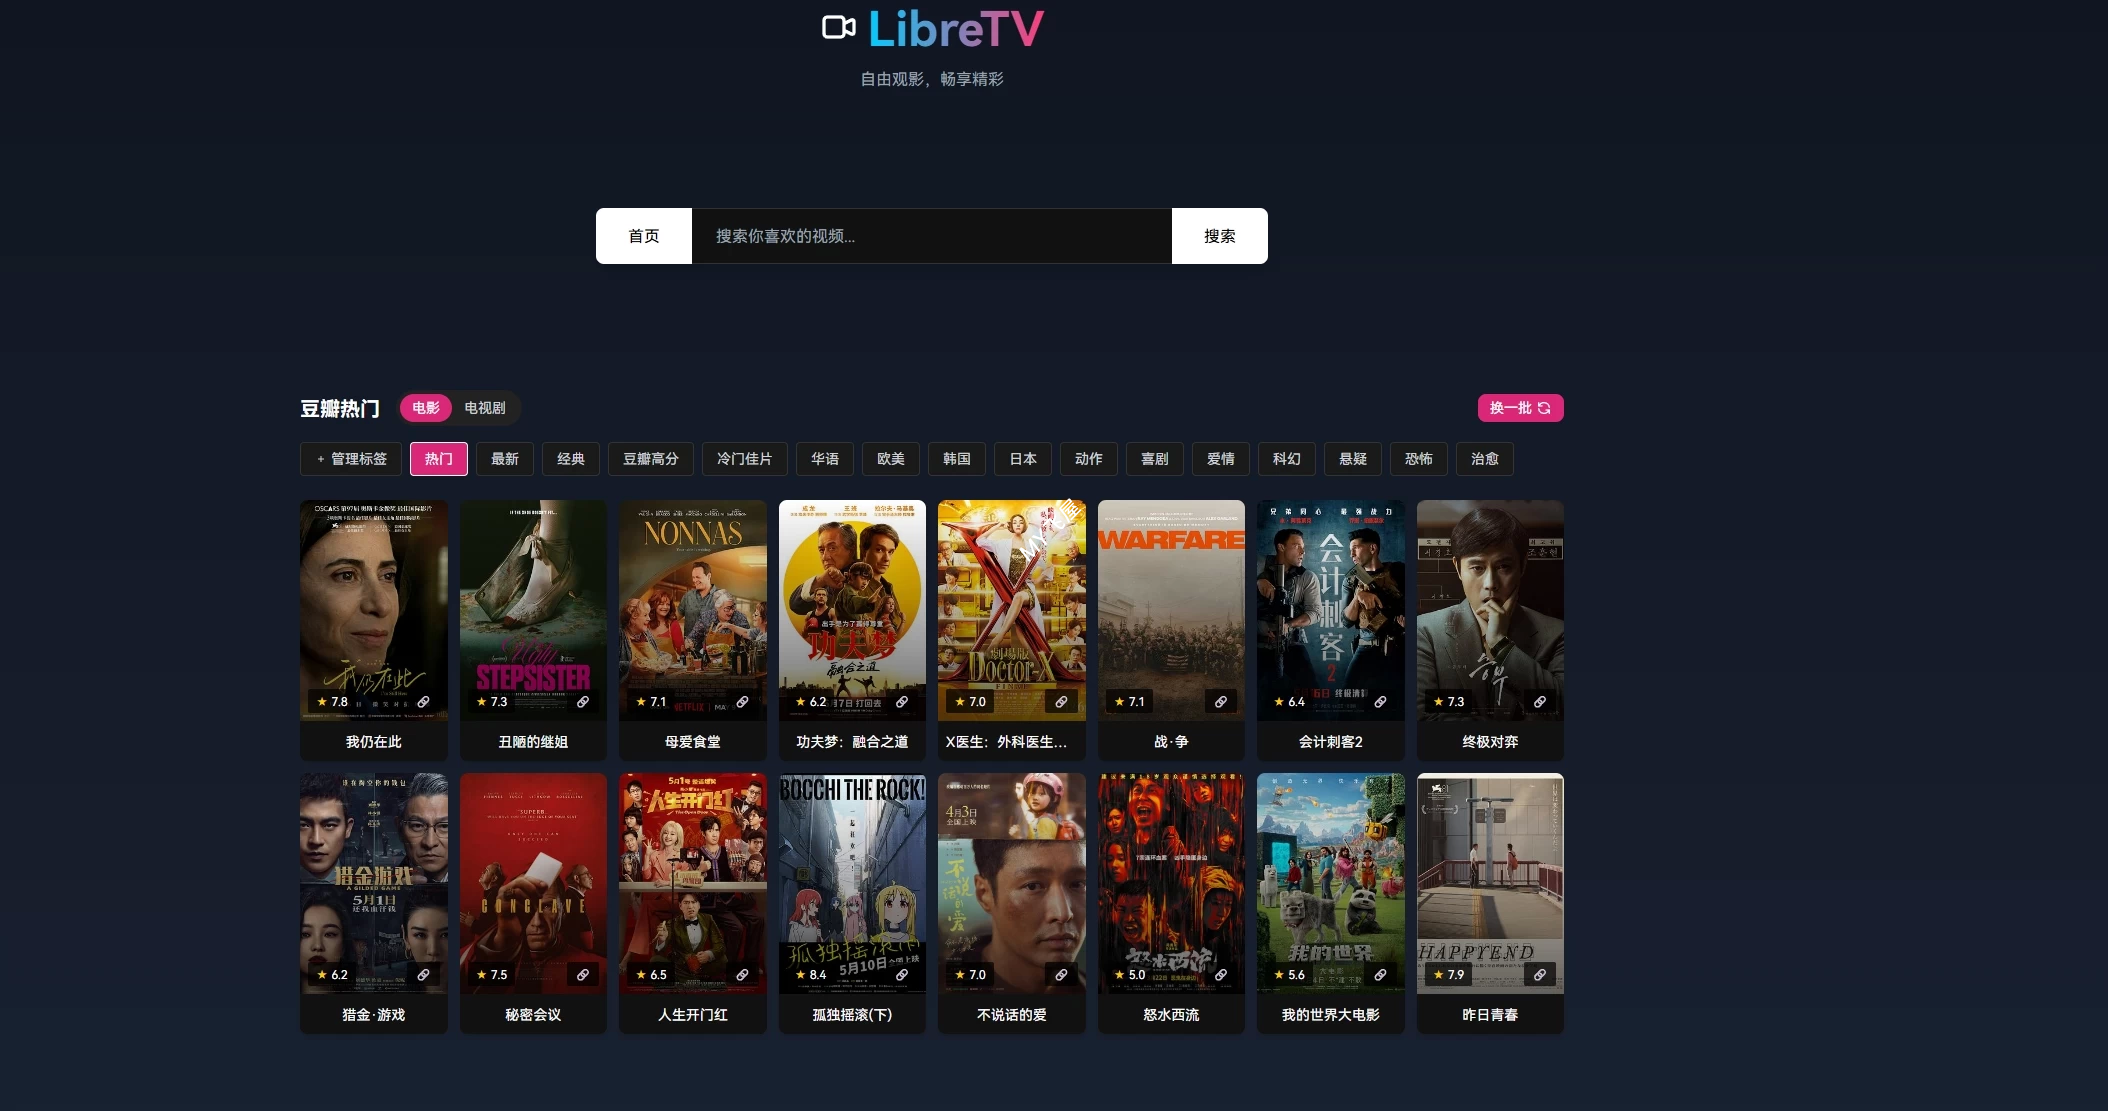Open Douban link icon on 我仍在此 poster
2108x1111 pixels.
pos(424,702)
